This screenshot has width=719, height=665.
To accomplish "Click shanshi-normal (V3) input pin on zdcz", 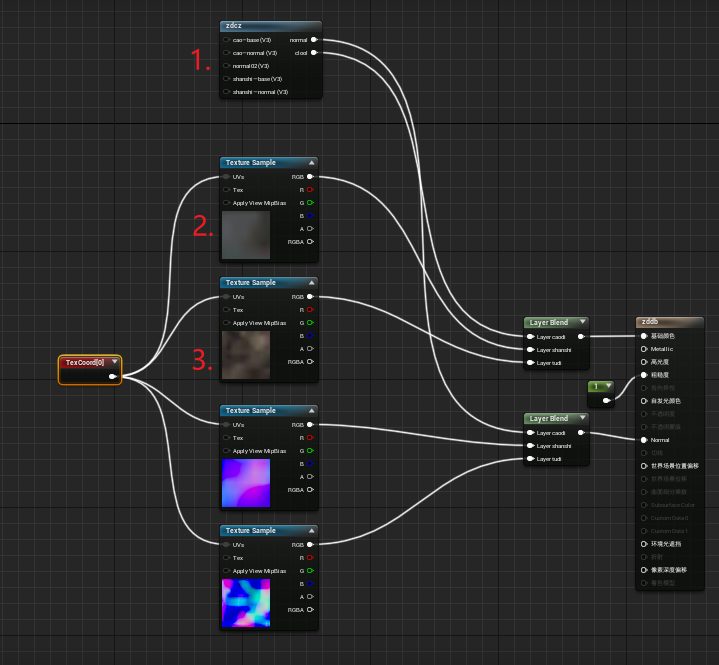I will pyautogui.click(x=226, y=92).
